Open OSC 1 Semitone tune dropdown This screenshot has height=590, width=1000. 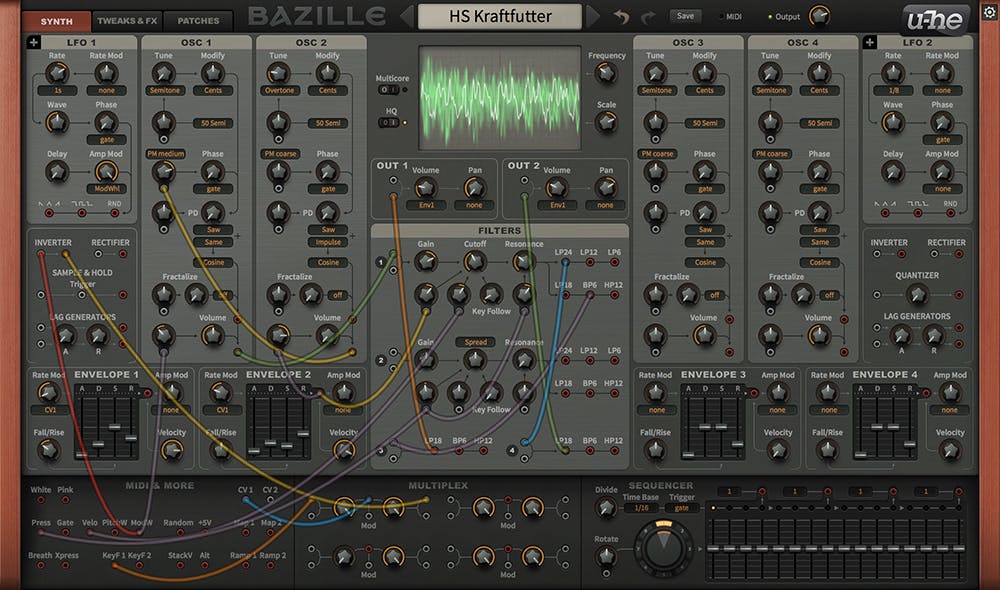click(165, 91)
